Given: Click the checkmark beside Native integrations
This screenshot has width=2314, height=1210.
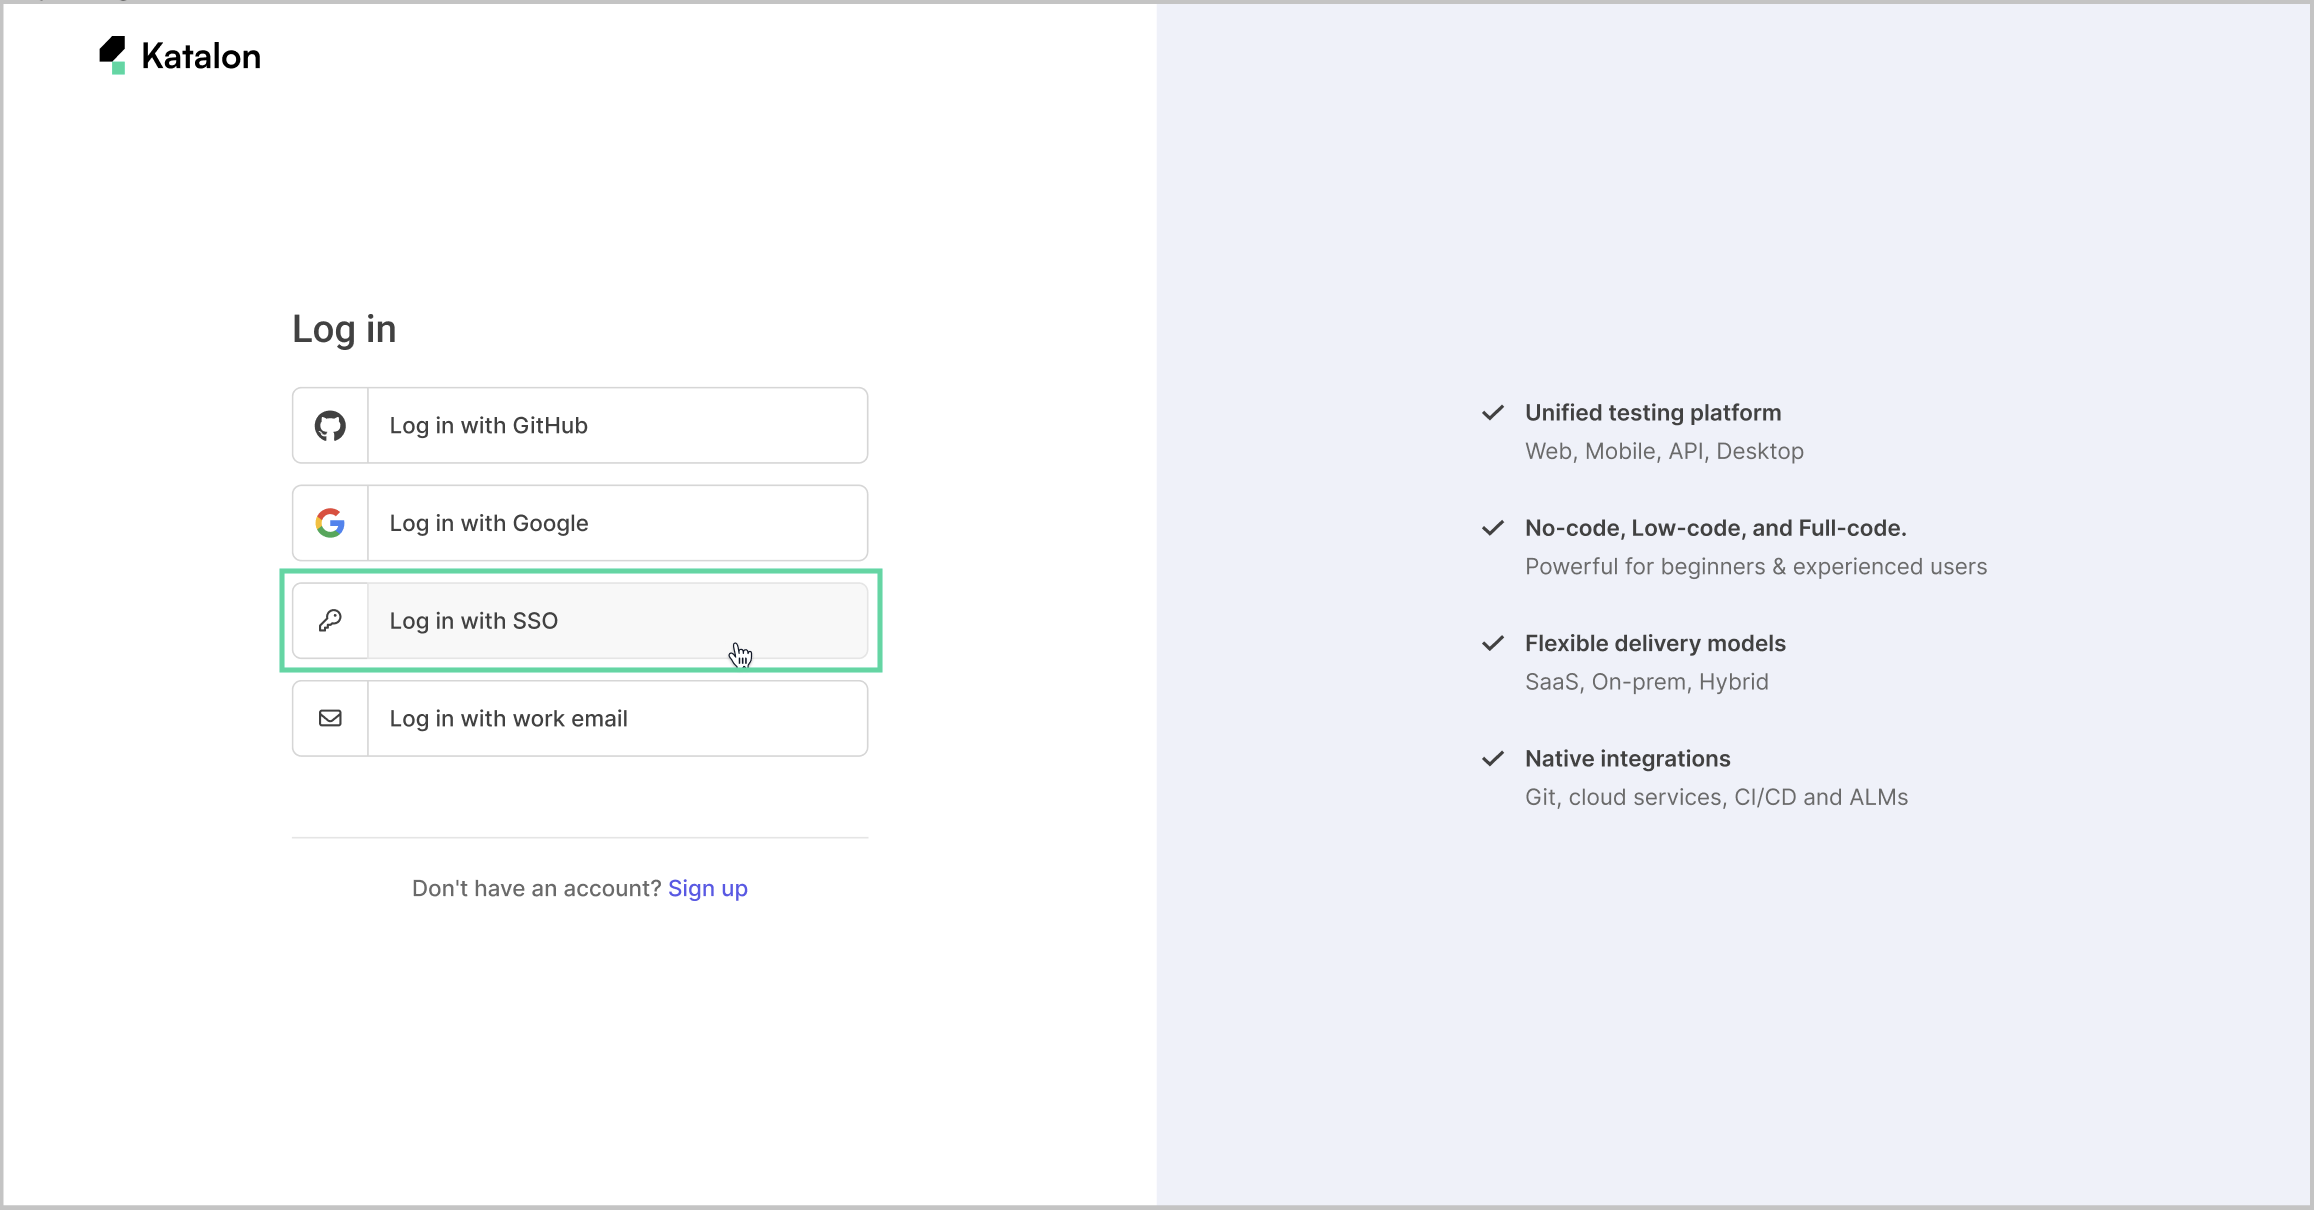Looking at the screenshot, I should [1492, 758].
